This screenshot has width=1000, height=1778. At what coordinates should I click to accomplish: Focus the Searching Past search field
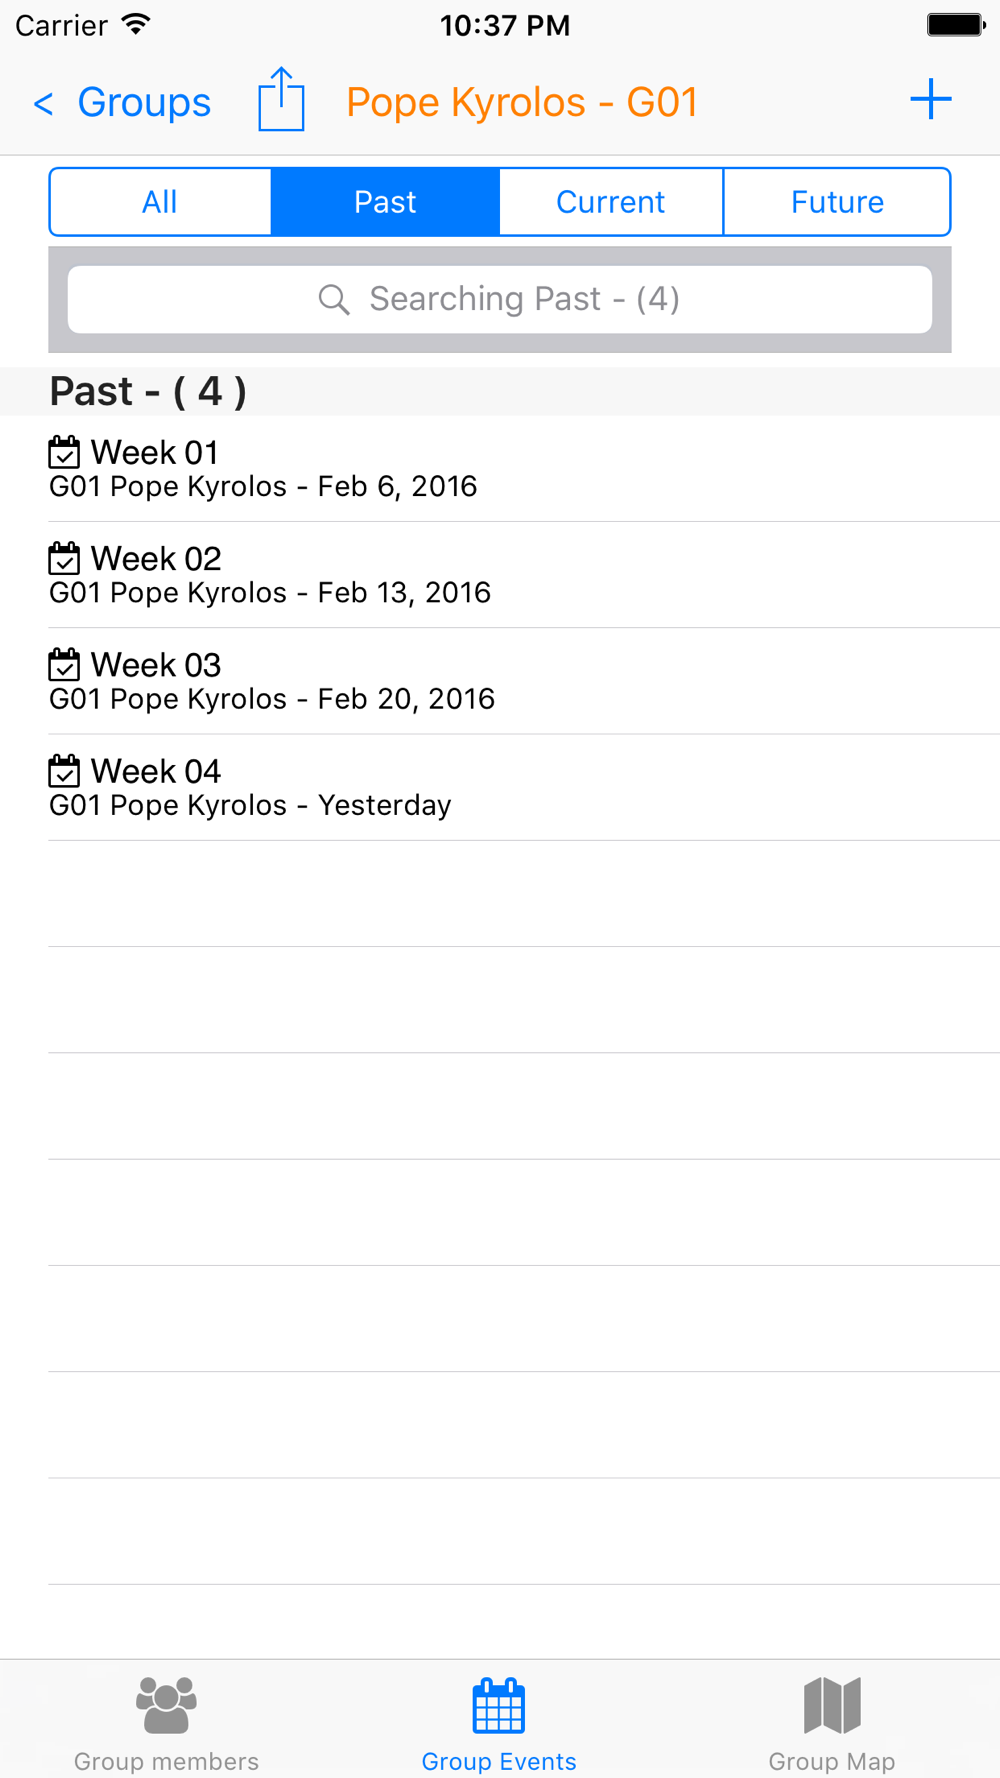500,299
